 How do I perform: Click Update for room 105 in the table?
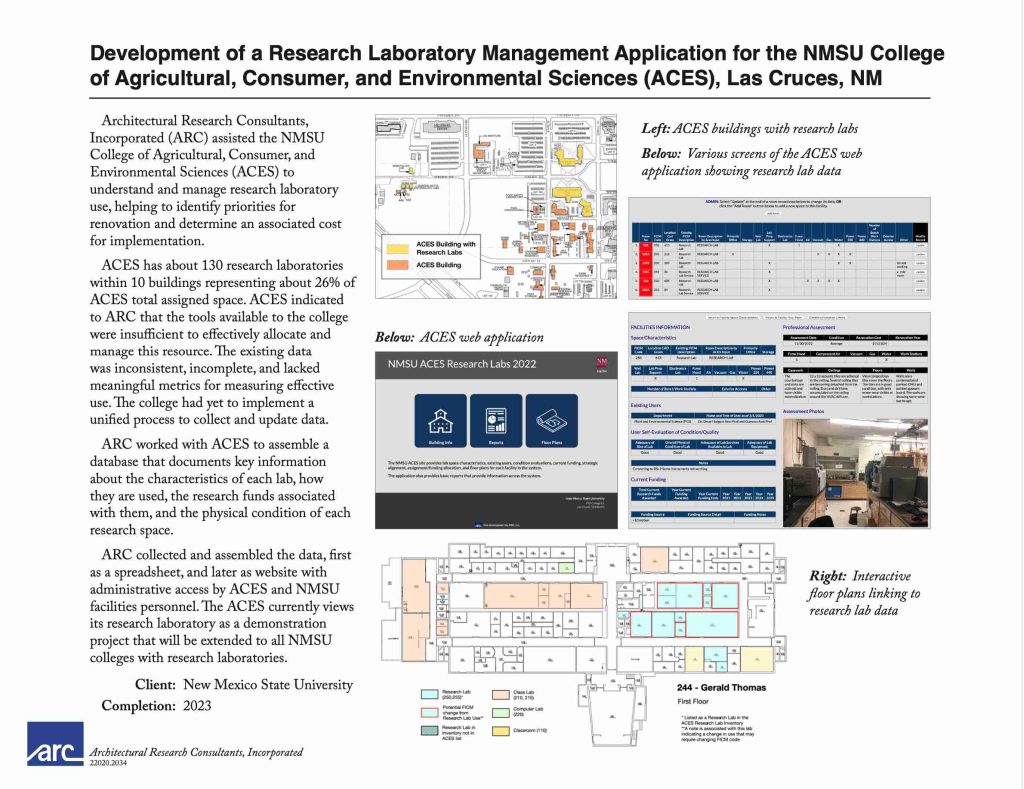[919, 246]
